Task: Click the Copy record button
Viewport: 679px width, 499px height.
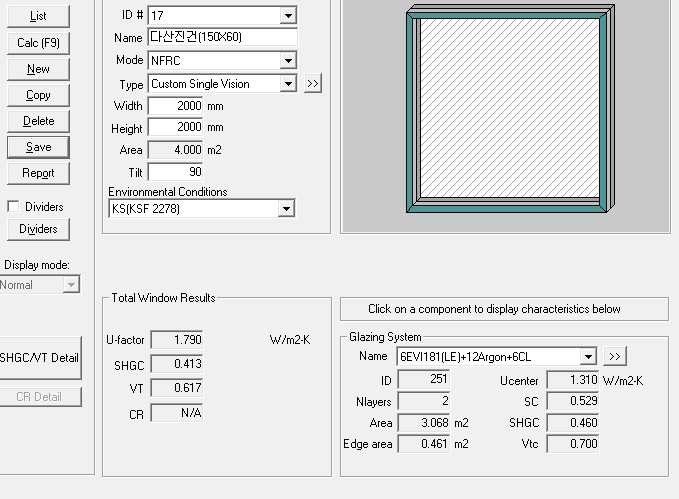Action: pyautogui.click(x=38, y=95)
